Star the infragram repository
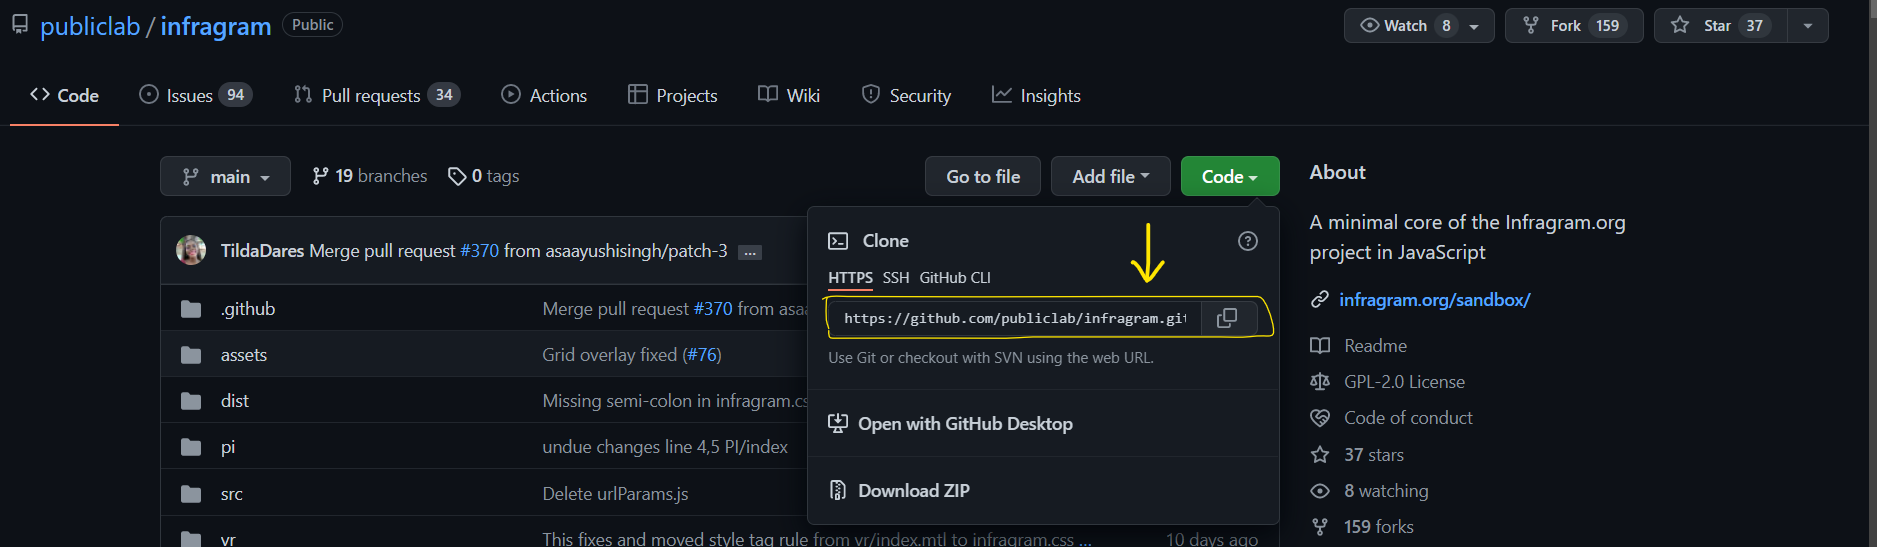The height and width of the screenshot is (547, 1877). pos(1720,26)
